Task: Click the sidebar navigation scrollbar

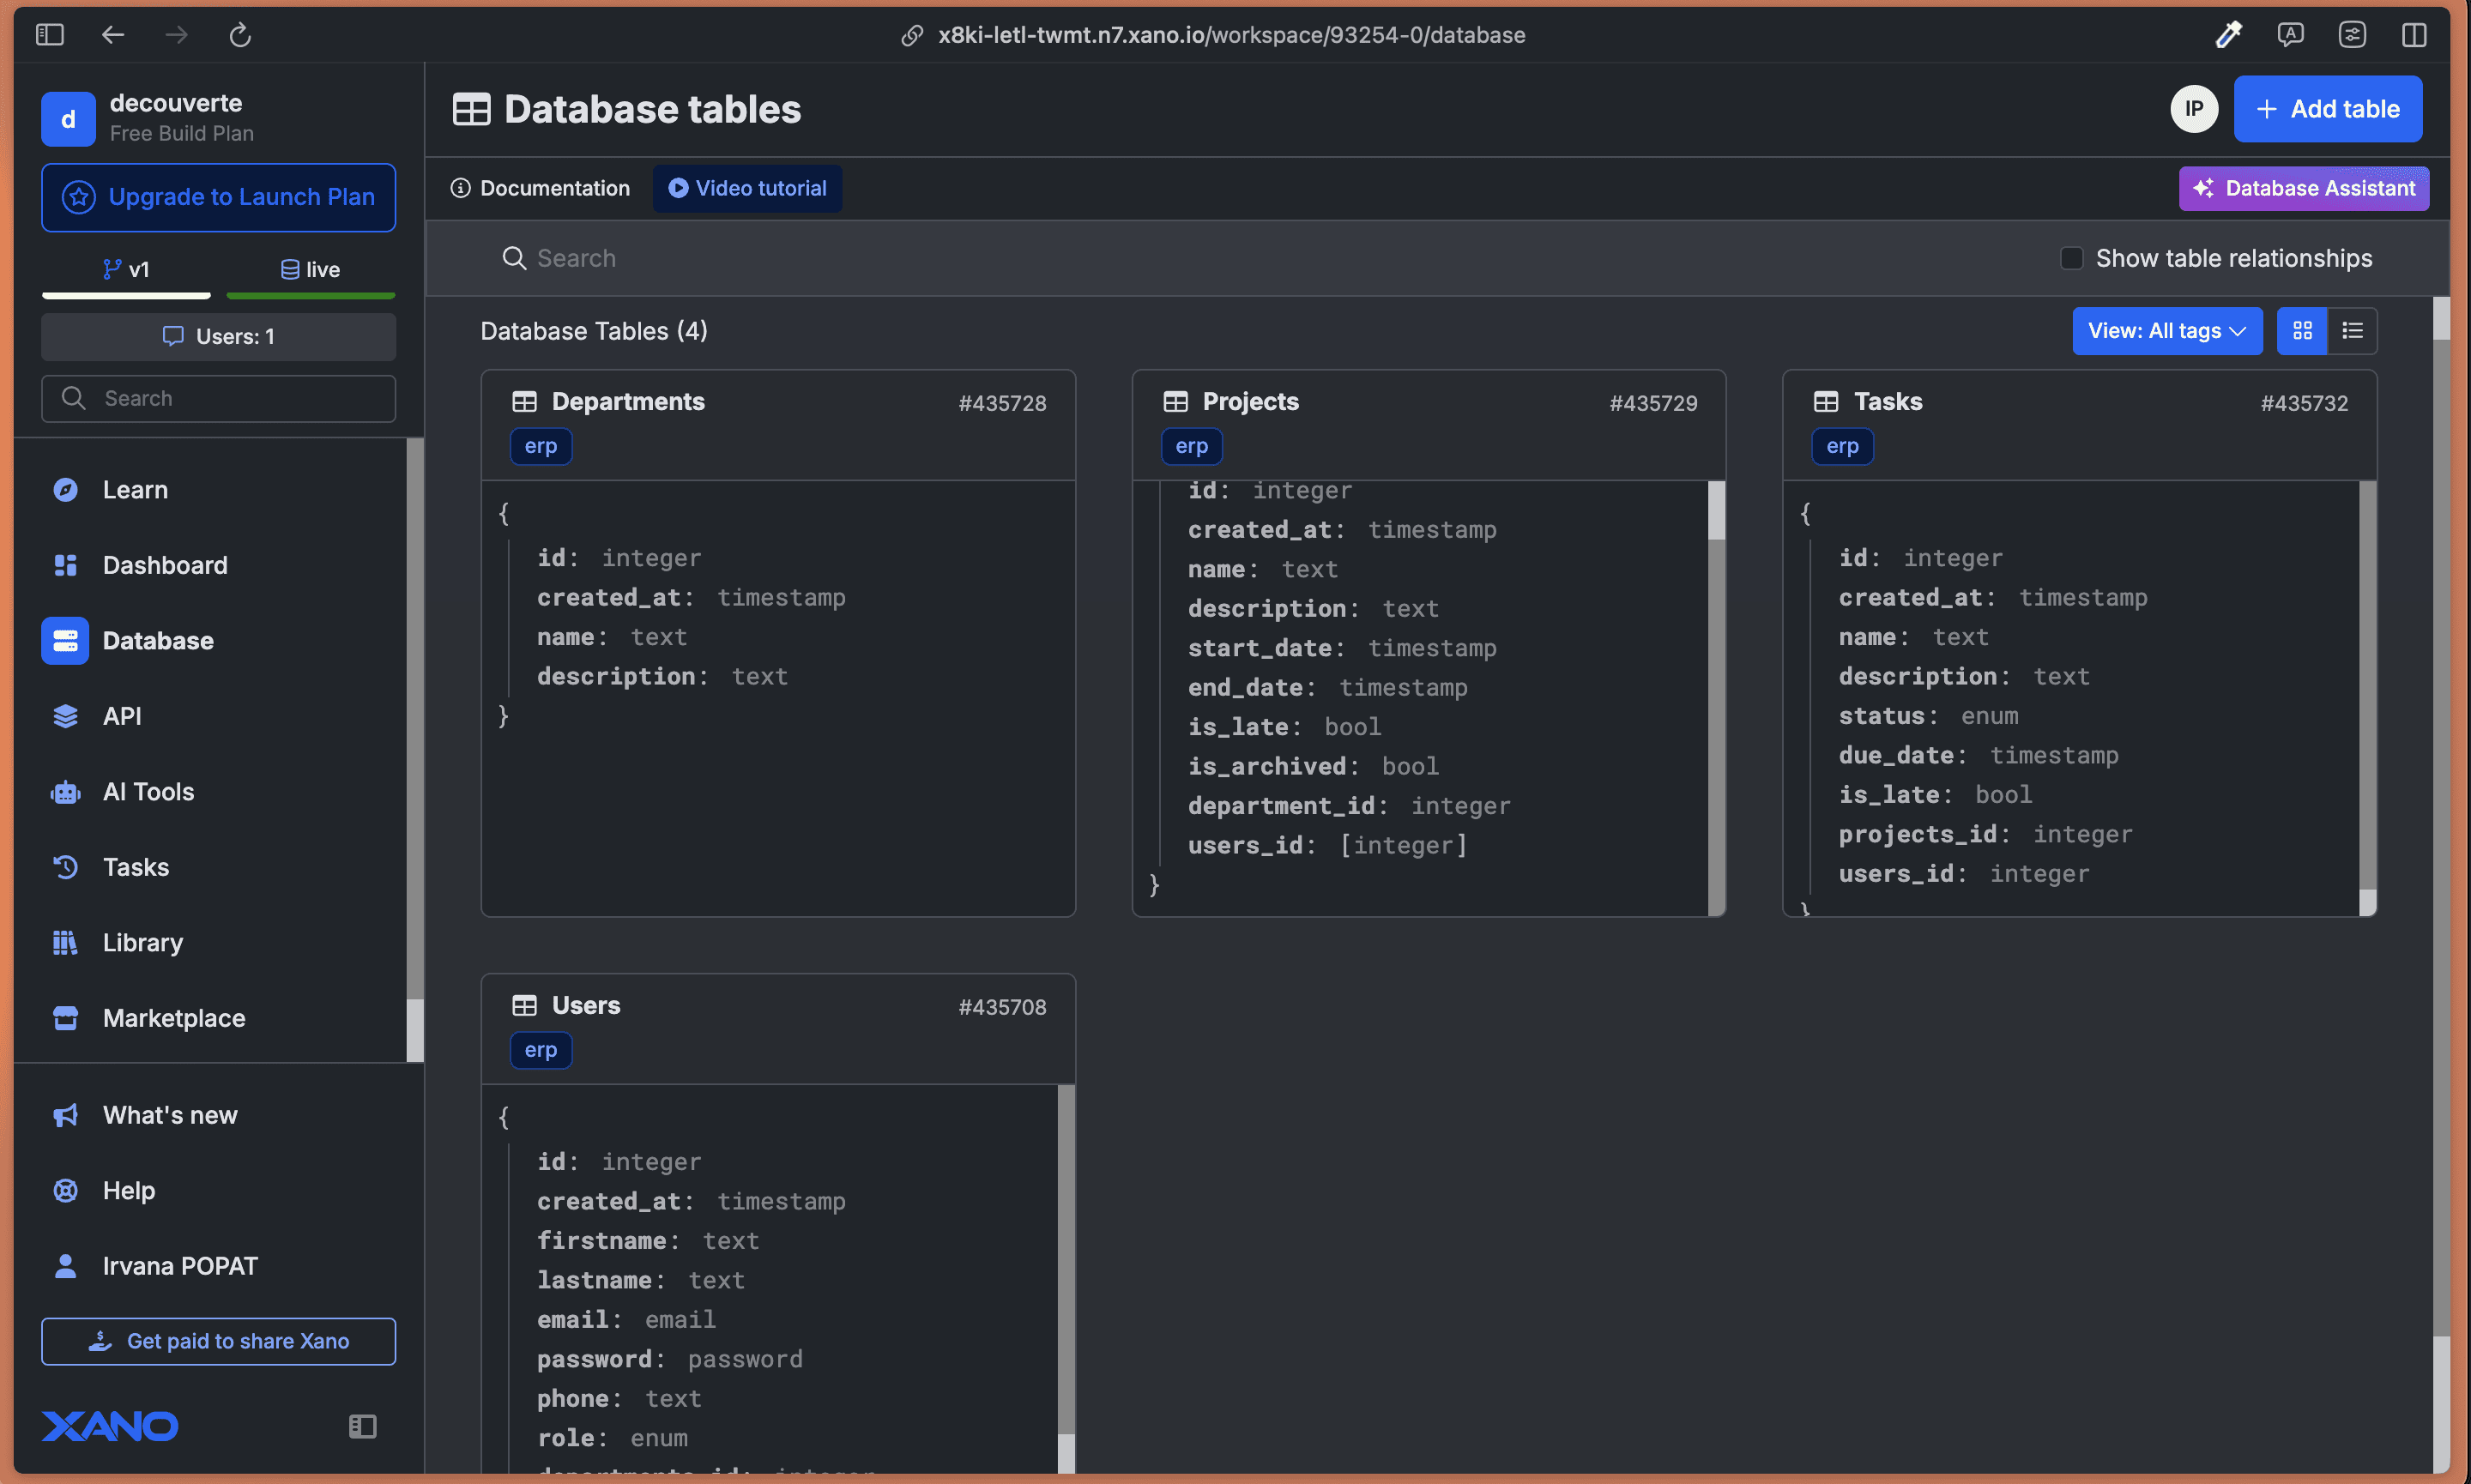Action: click(415, 750)
